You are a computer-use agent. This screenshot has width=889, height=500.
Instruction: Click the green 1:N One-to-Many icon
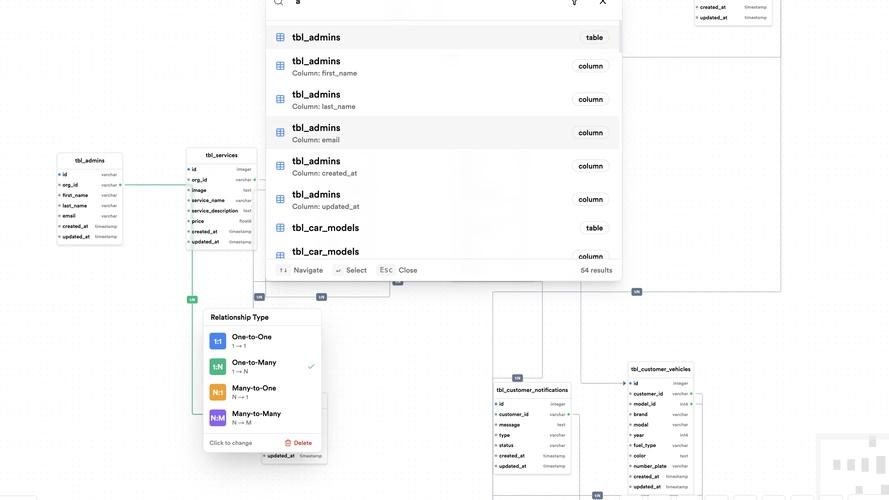pyautogui.click(x=218, y=367)
